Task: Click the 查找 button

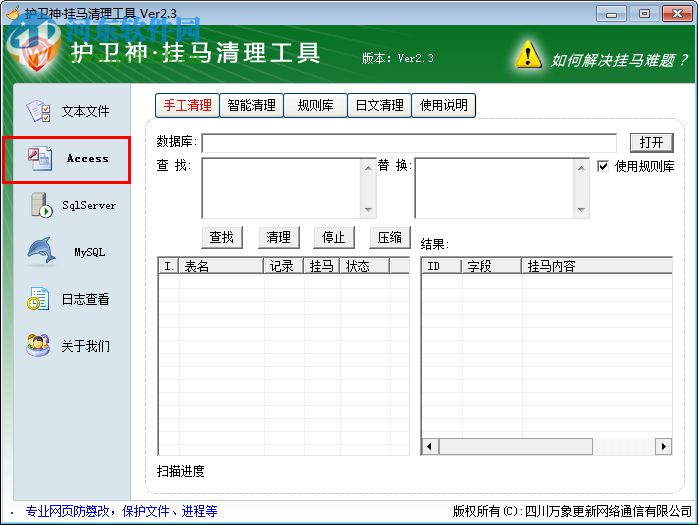Action: pyautogui.click(x=222, y=237)
